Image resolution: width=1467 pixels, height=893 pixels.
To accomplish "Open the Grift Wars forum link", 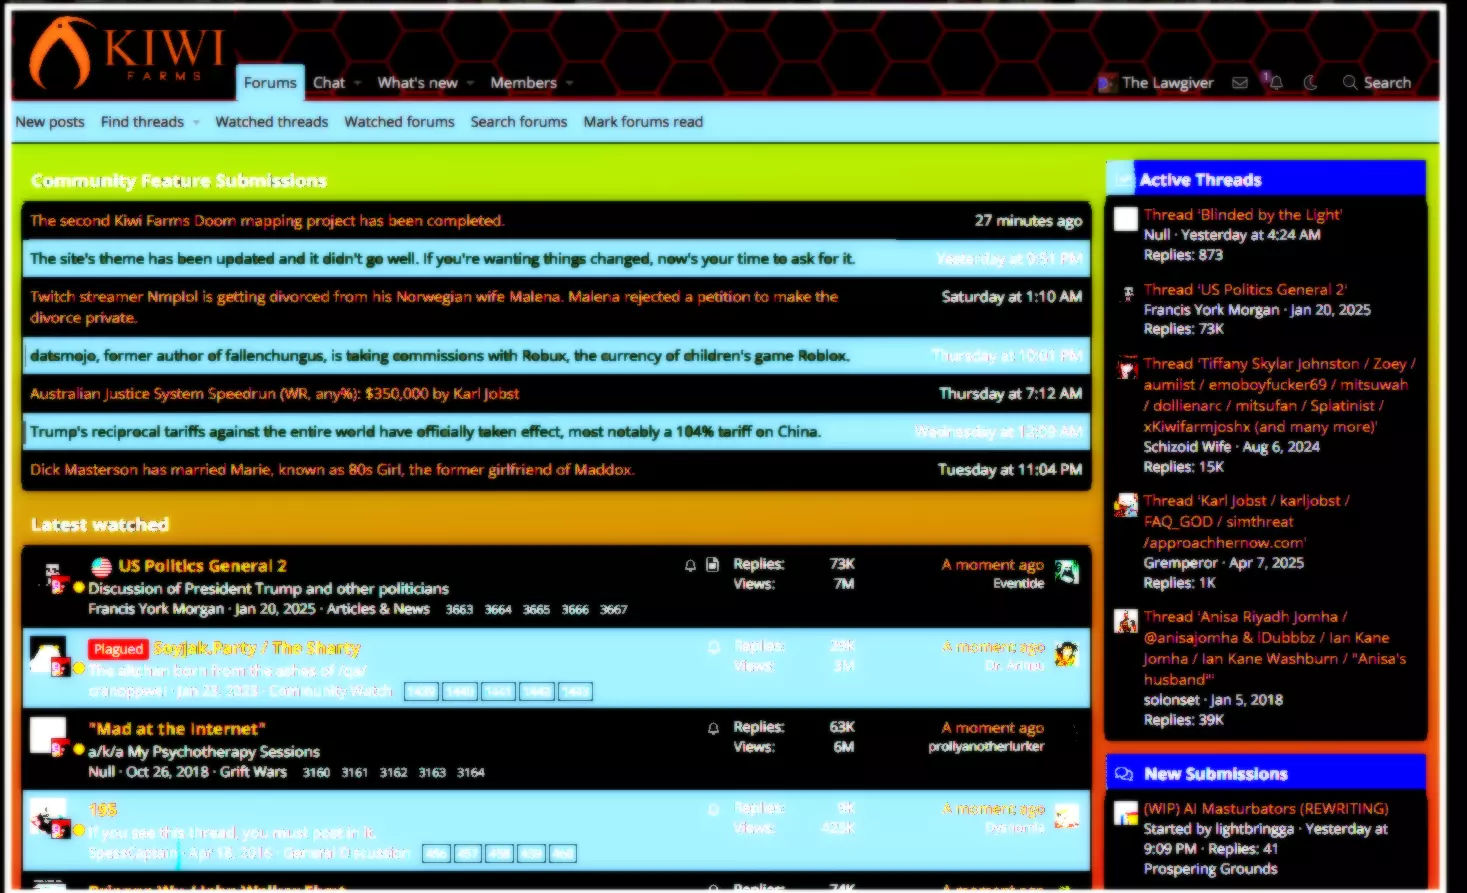I will click(x=253, y=772).
